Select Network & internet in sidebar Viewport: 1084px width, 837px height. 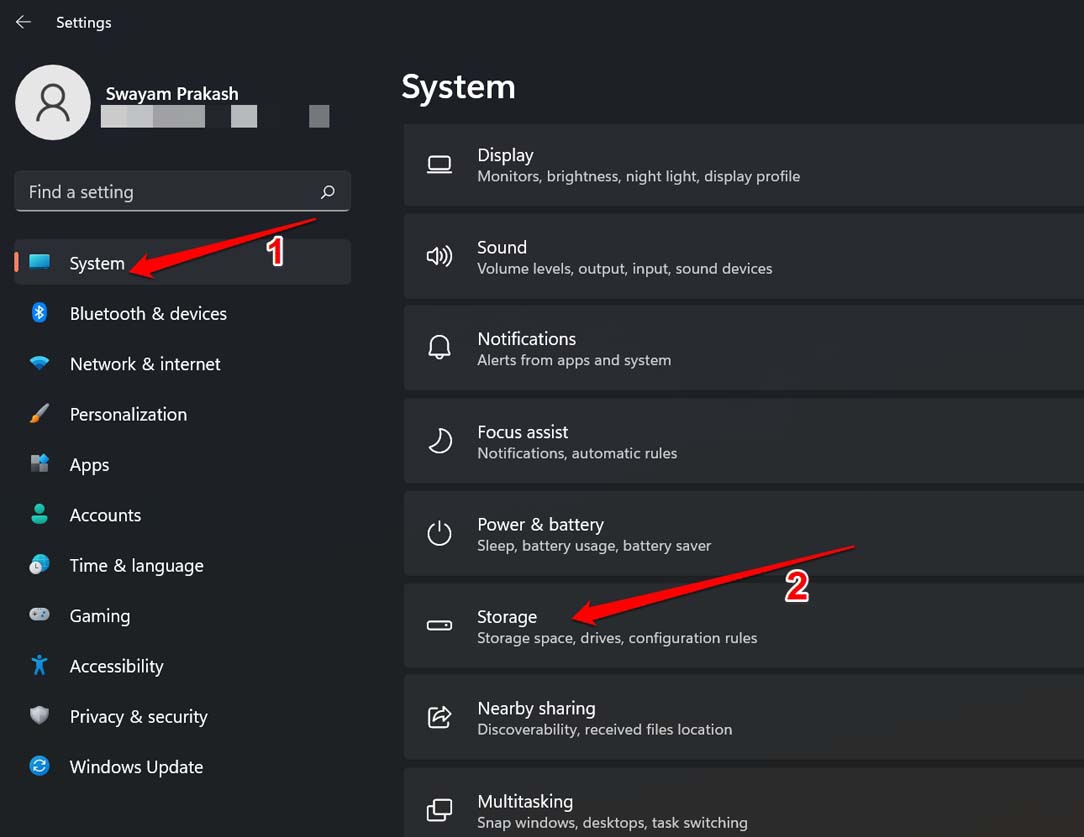point(145,364)
